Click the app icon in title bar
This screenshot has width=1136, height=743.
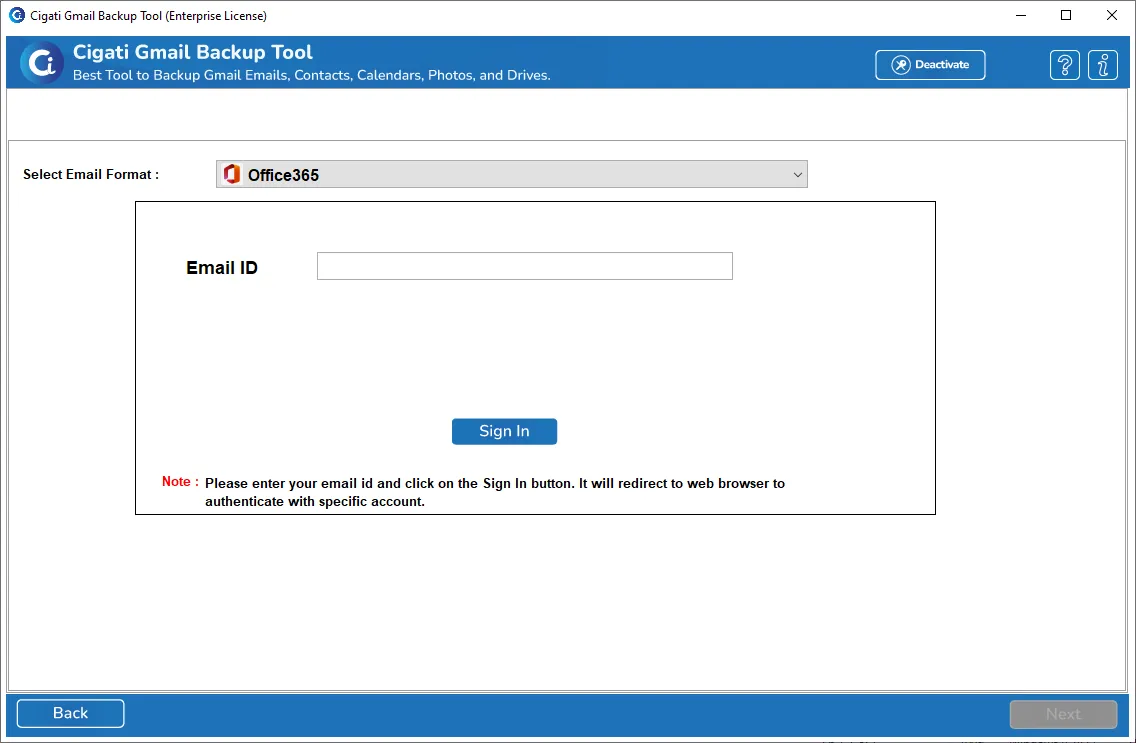point(16,15)
